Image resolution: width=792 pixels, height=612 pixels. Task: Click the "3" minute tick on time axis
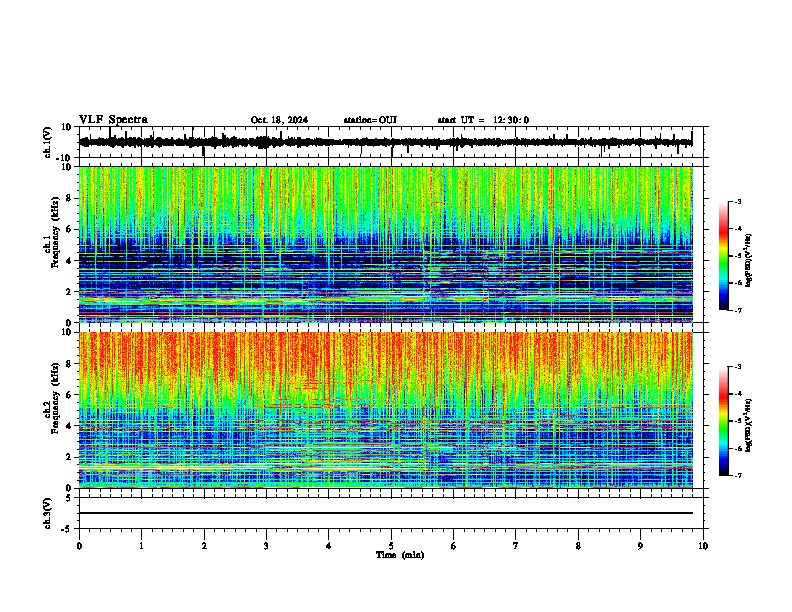266,546
